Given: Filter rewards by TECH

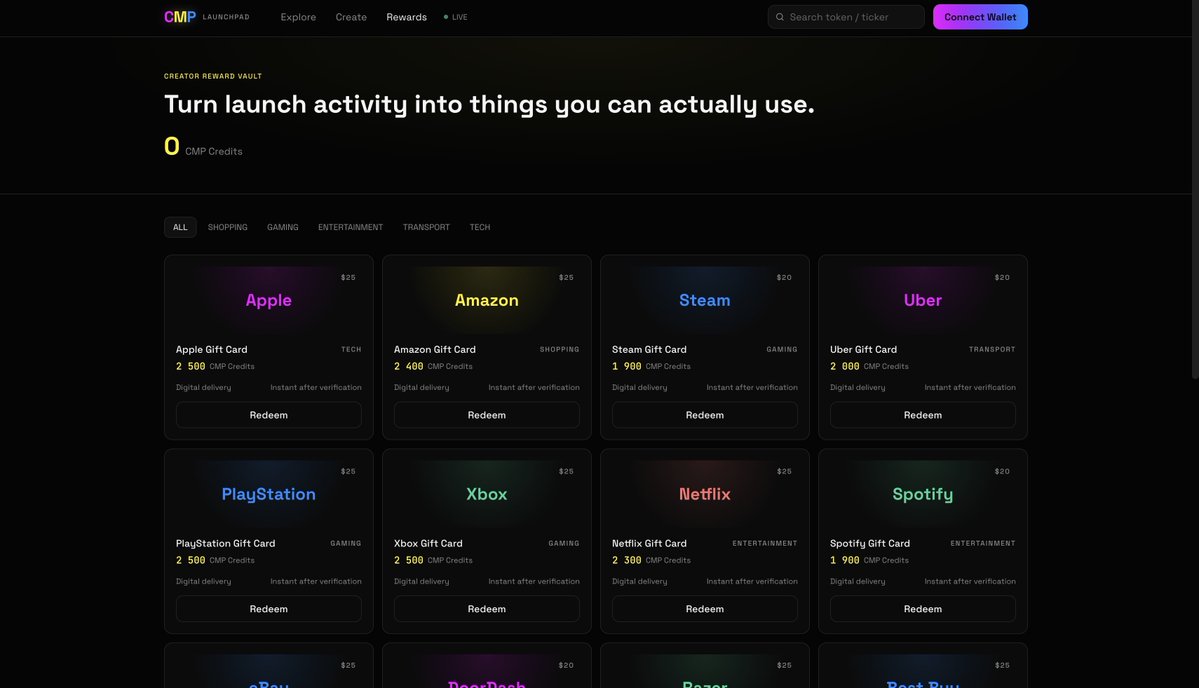Looking at the screenshot, I should click(x=479, y=227).
